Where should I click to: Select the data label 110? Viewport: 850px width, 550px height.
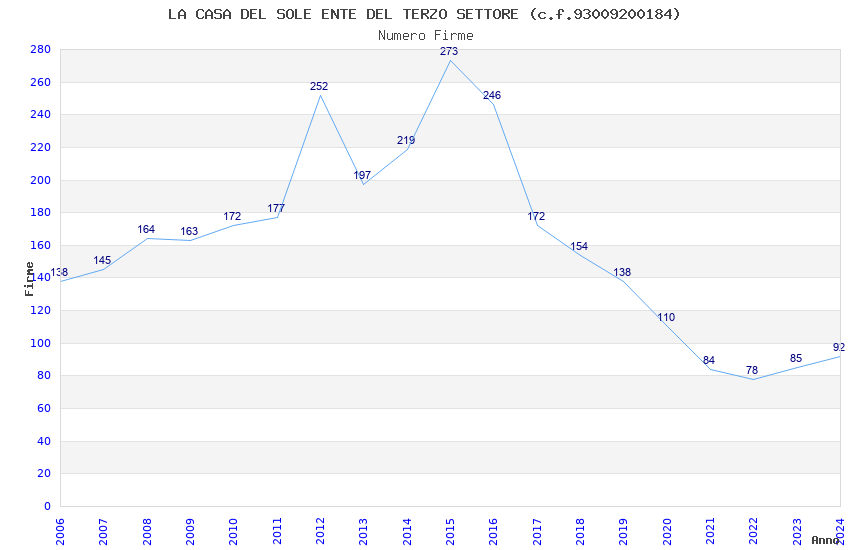[666, 318]
